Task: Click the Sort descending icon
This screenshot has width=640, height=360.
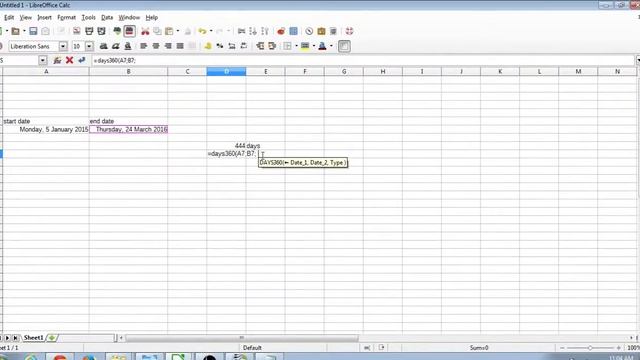Action: 265,31
